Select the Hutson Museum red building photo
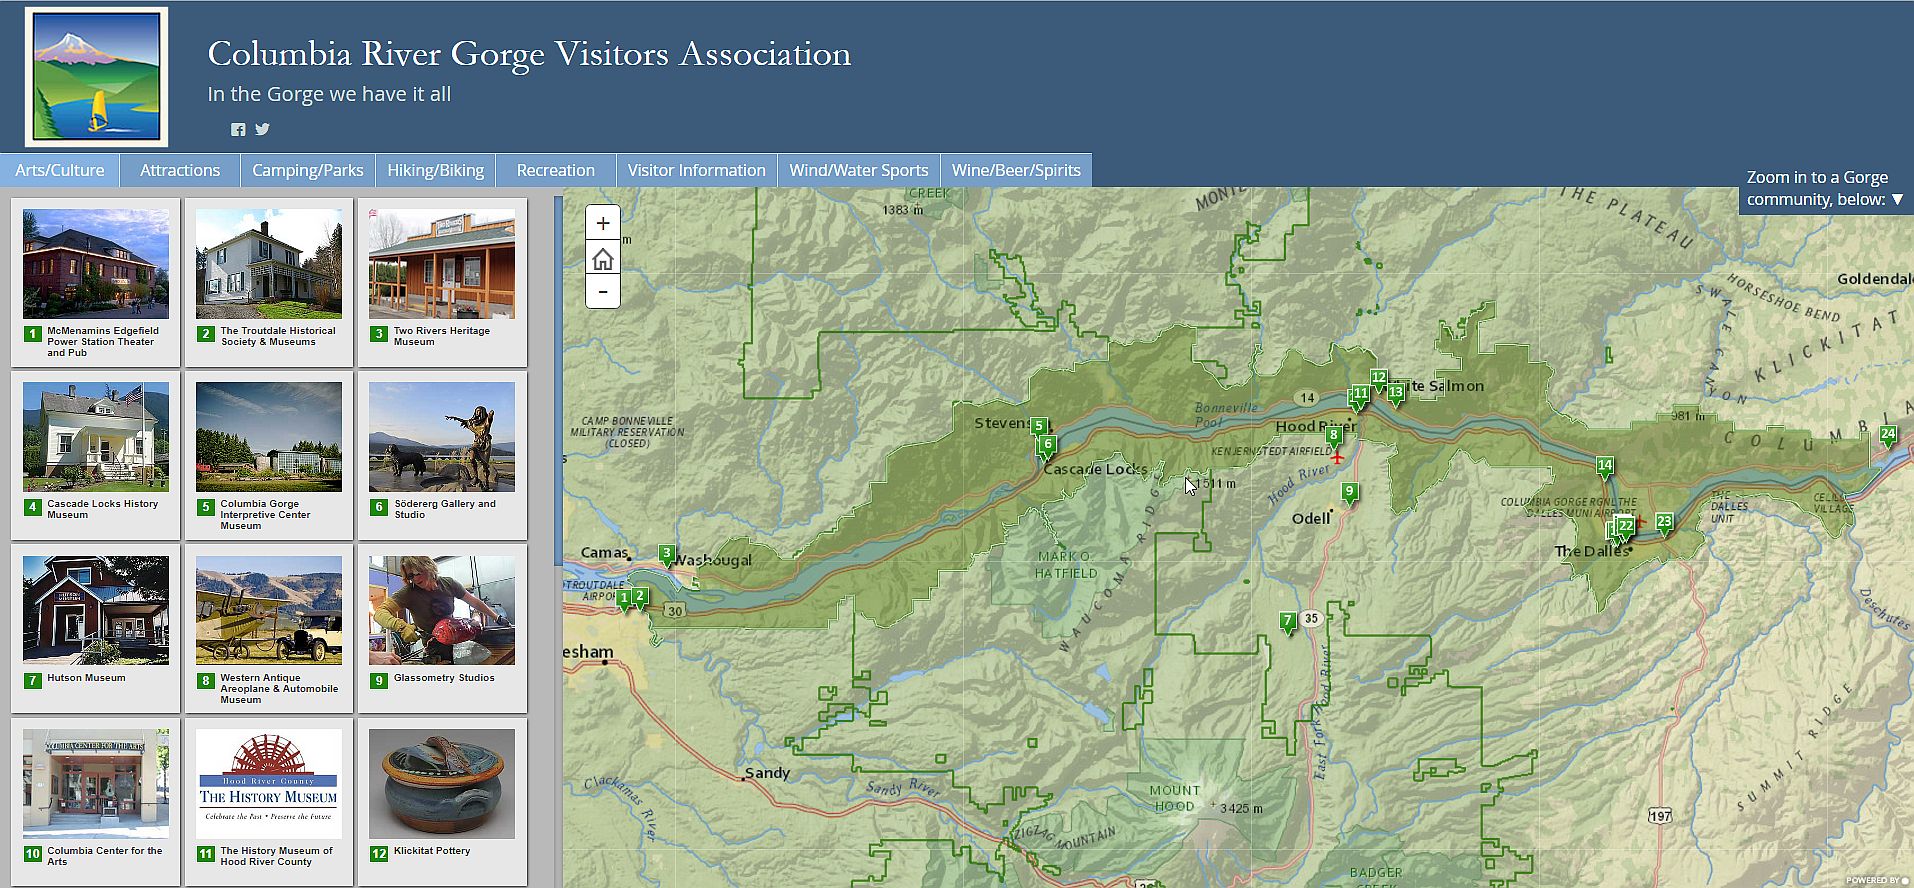Image resolution: width=1914 pixels, height=888 pixels. (x=96, y=610)
